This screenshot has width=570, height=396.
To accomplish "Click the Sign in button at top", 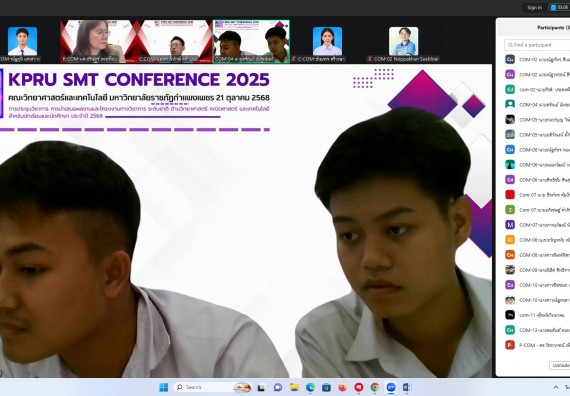I will pos(534,7).
